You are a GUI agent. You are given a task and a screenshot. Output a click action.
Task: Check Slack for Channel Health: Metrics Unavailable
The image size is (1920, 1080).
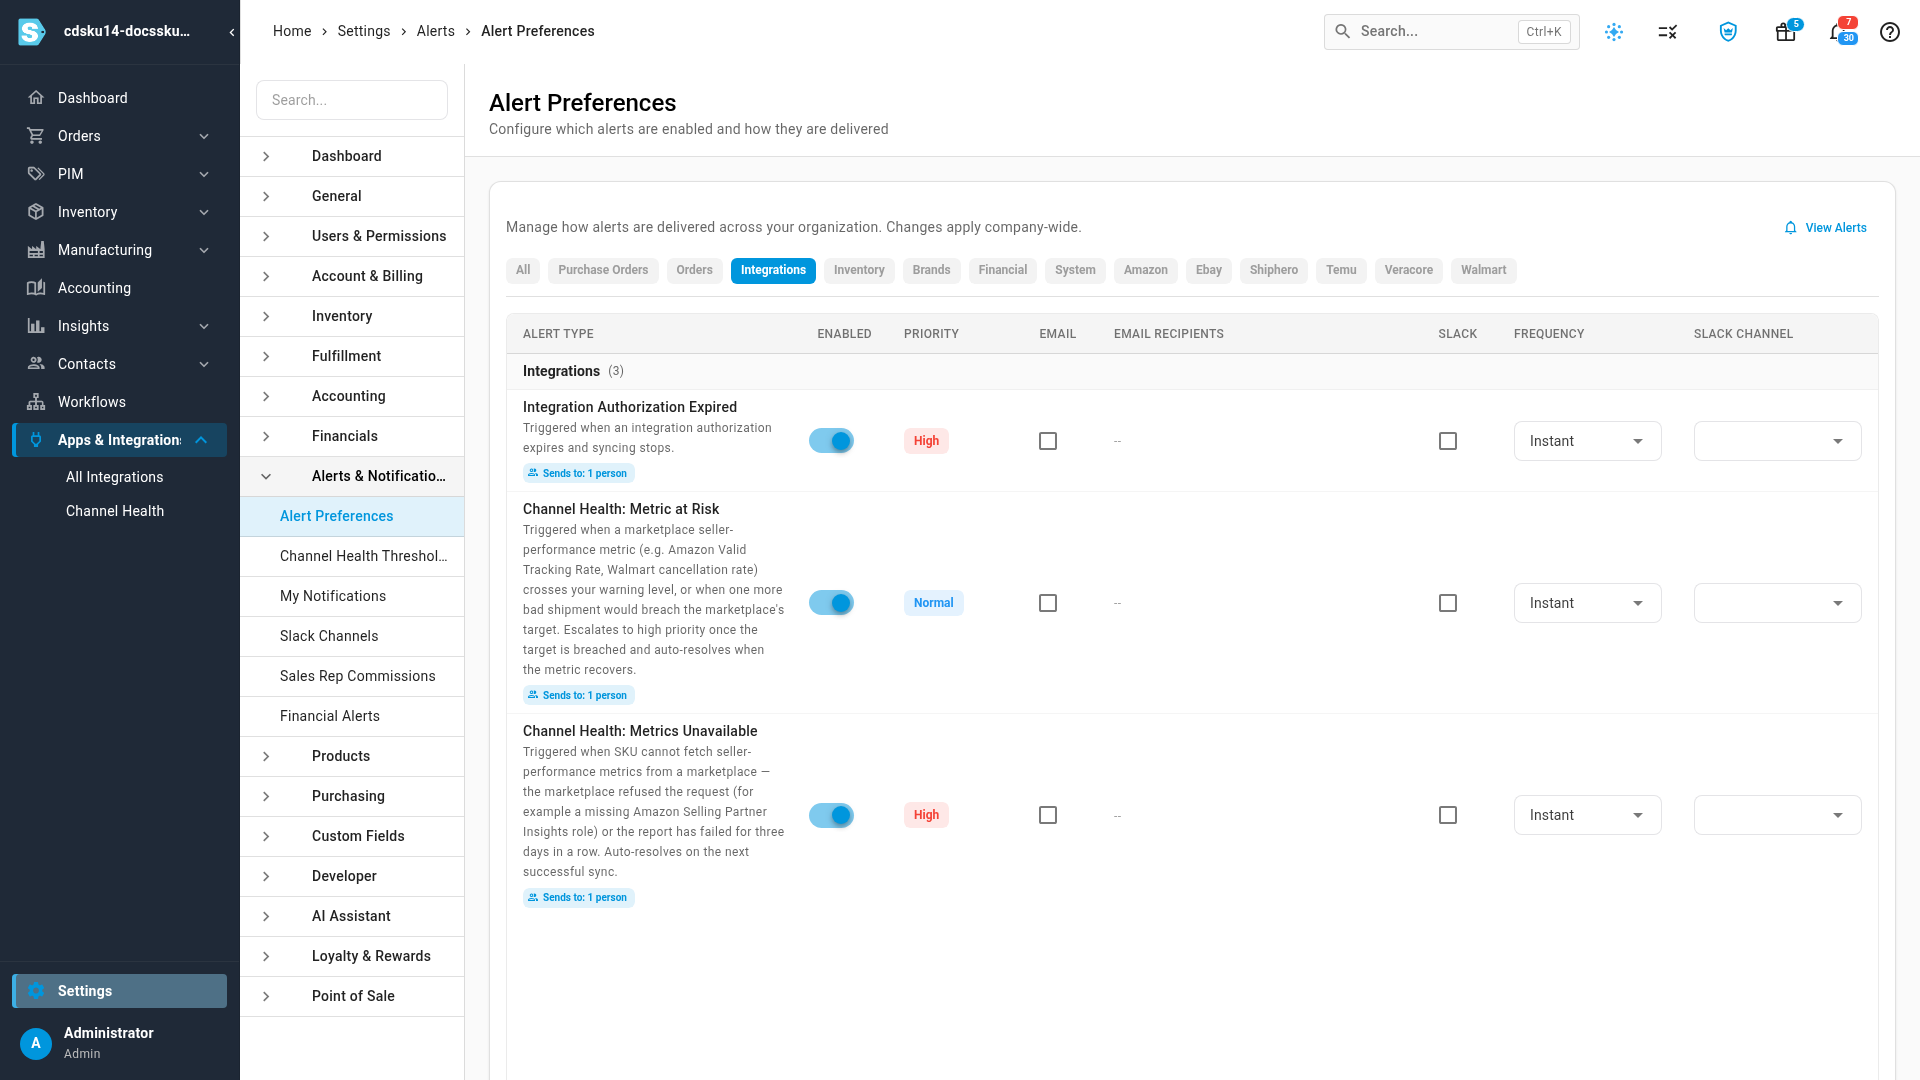(1448, 815)
